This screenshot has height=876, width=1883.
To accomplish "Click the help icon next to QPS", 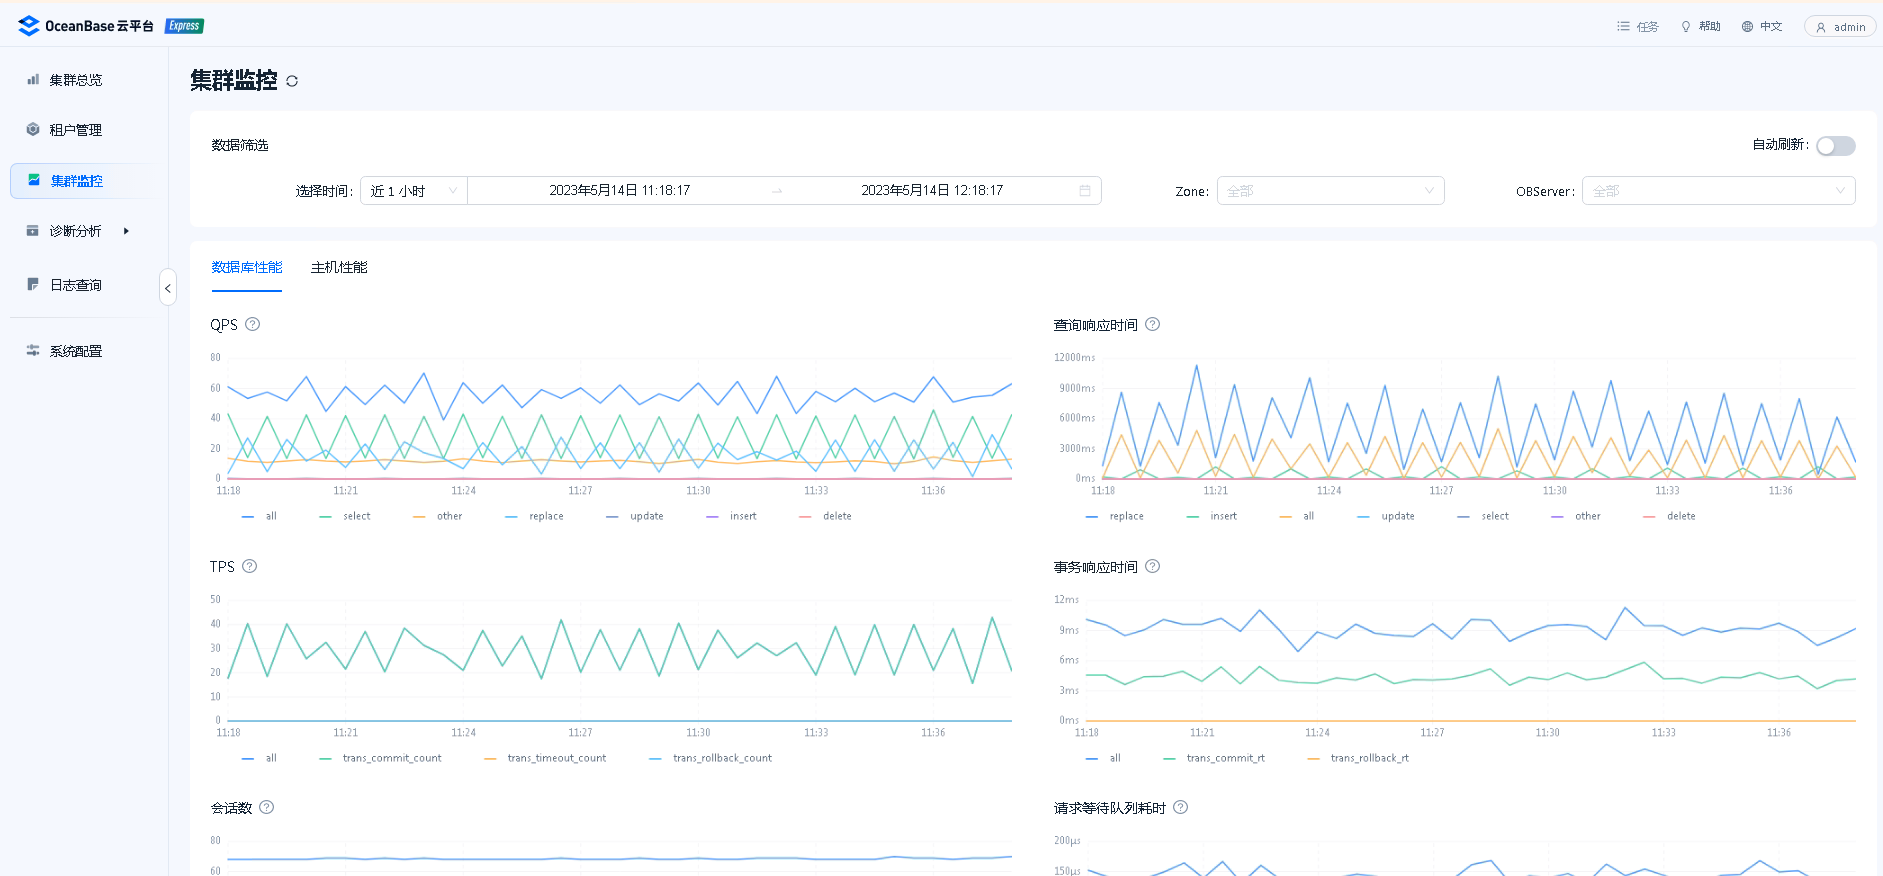I will pyautogui.click(x=253, y=324).
